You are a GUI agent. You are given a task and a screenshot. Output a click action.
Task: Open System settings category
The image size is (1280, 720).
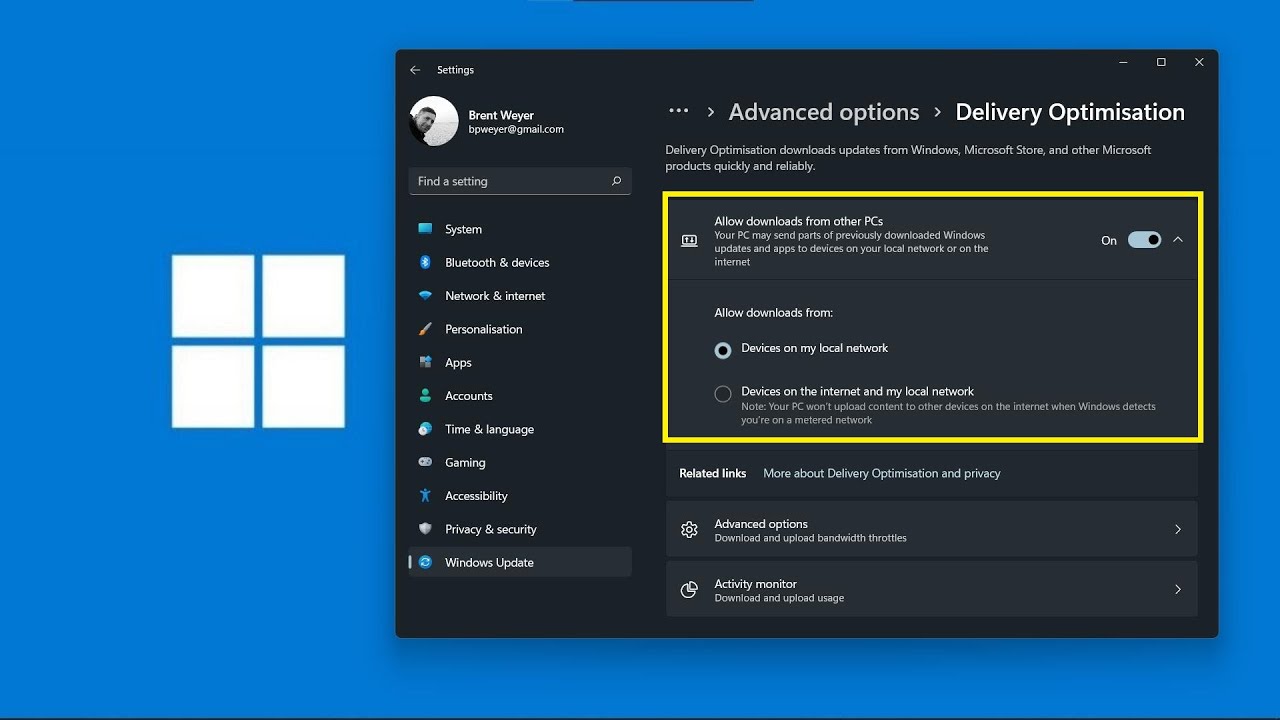tap(520, 229)
